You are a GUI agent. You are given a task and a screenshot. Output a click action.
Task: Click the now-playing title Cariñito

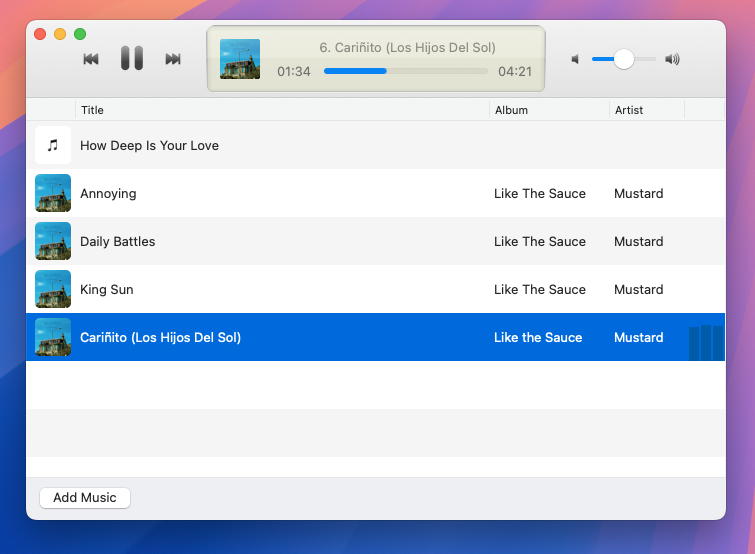[x=407, y=48]
